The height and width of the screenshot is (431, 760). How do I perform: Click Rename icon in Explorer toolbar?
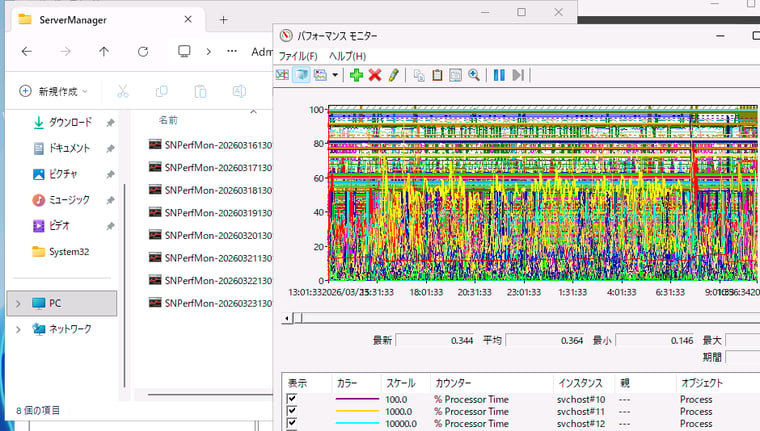coord(239,91)
